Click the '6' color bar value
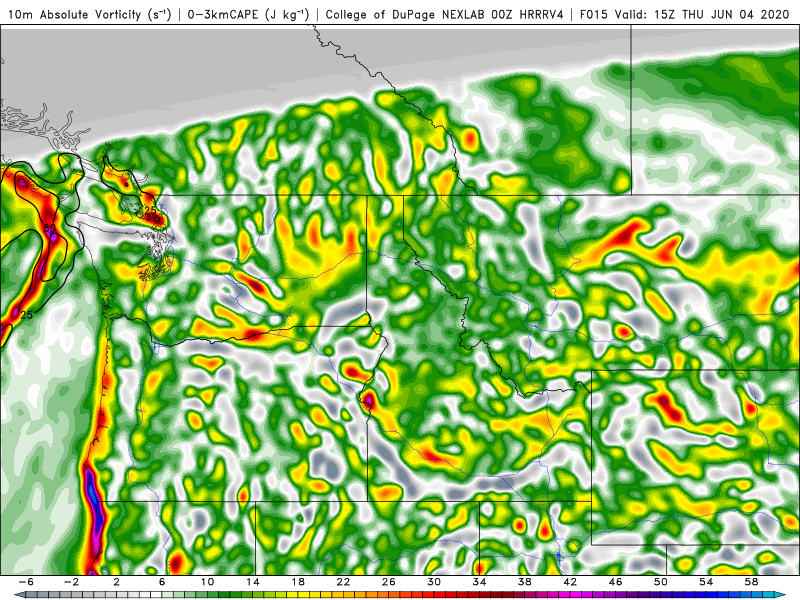 click(162, 582)
